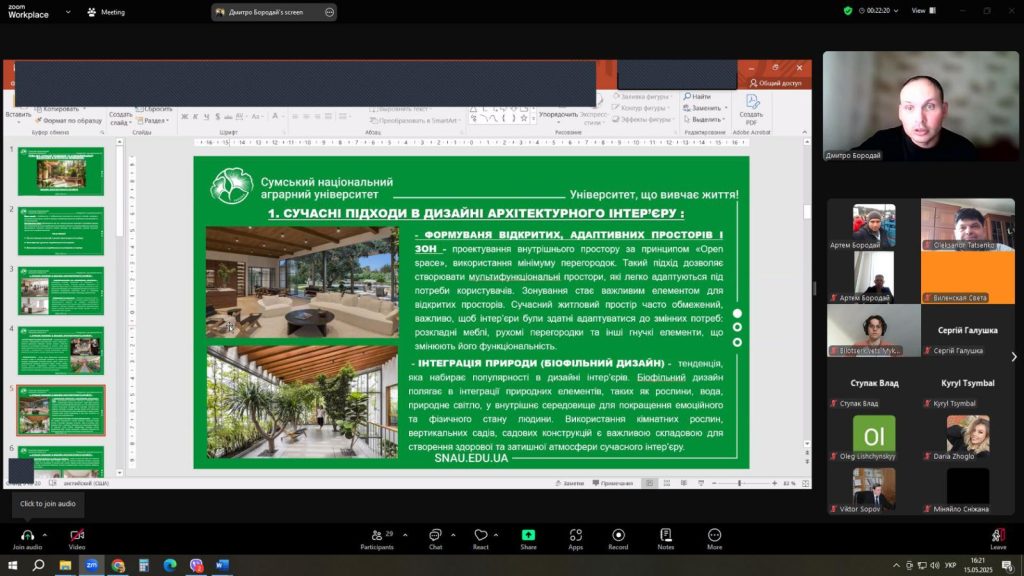The image size is (1024, 576).
Task: Click УКР language indicator in system tray
Action: tap(950, 566)
